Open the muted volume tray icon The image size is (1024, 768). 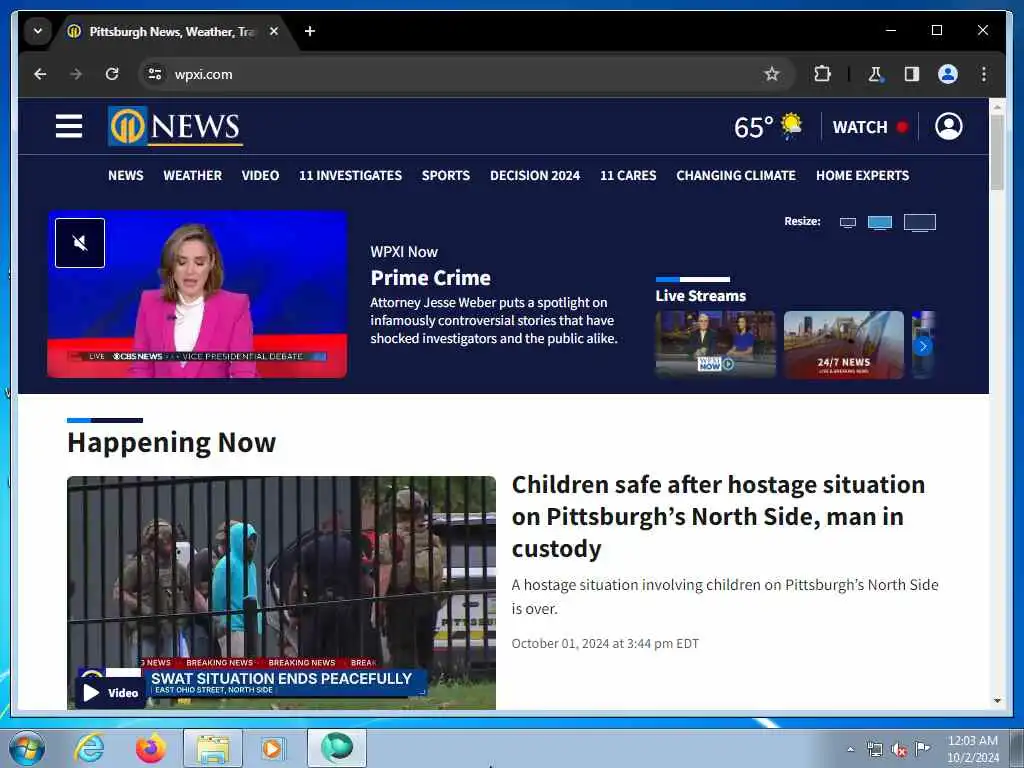pos(899,749)
